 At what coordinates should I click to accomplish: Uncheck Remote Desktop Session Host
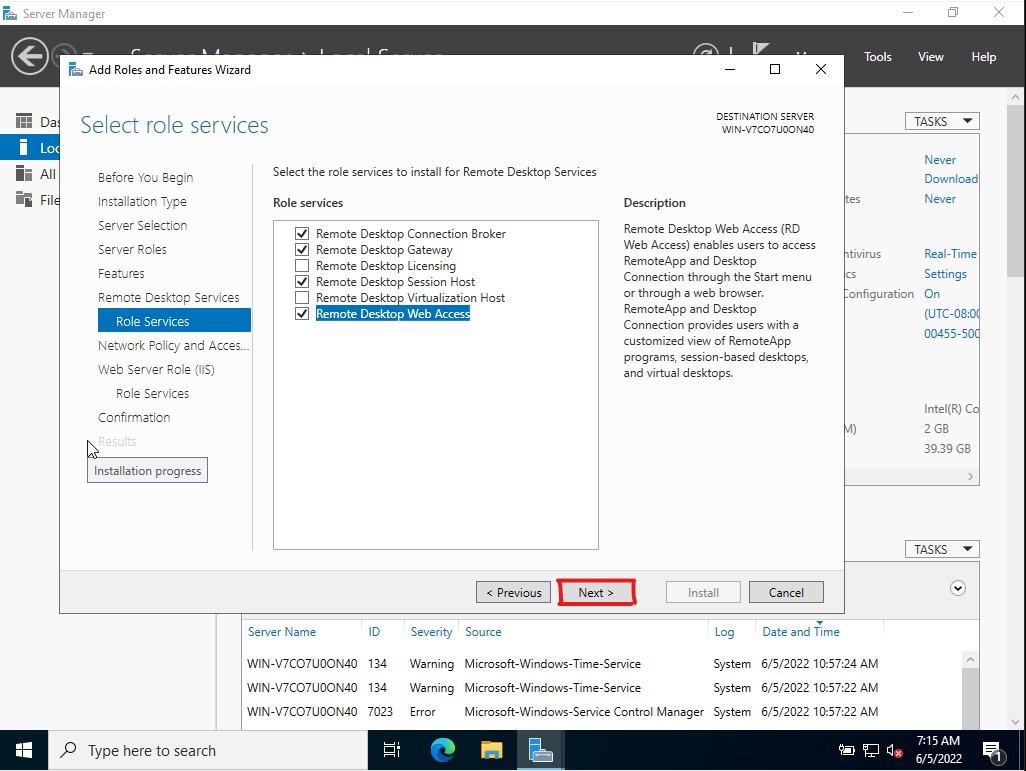[x=302, y=281]
